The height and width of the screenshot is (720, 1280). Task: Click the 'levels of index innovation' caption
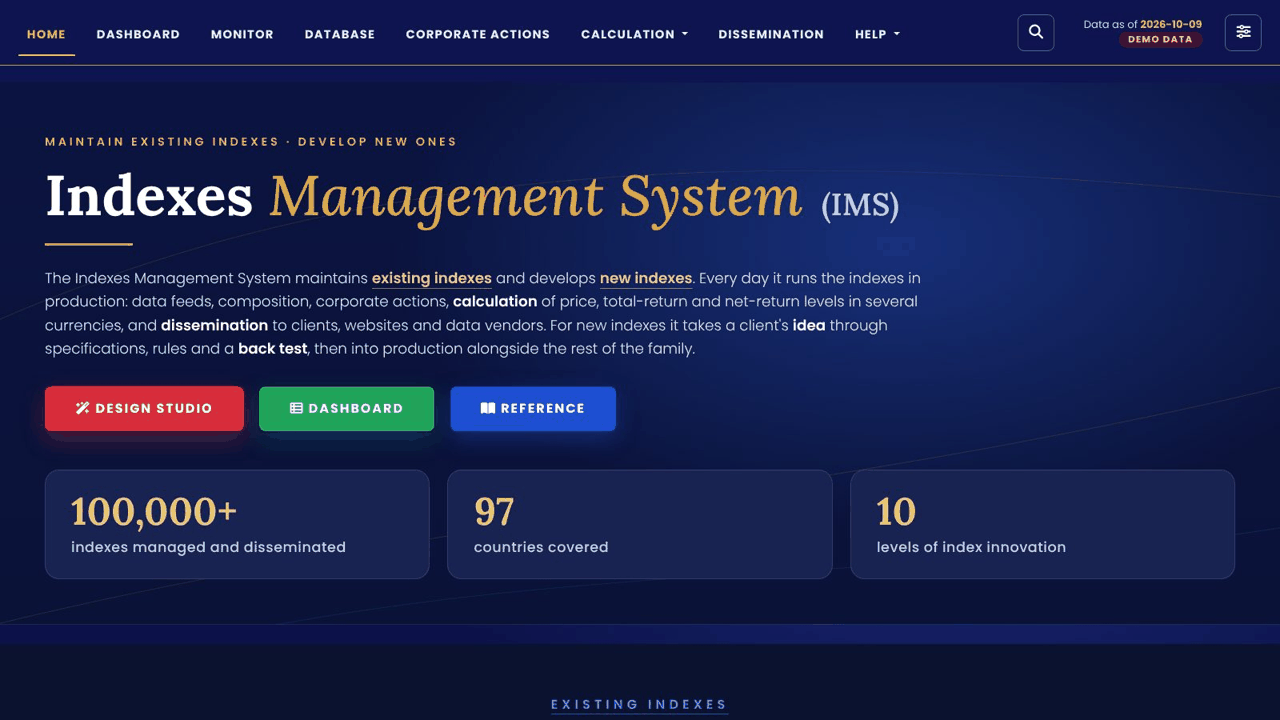pyautogui.click(x=971, y=547)
